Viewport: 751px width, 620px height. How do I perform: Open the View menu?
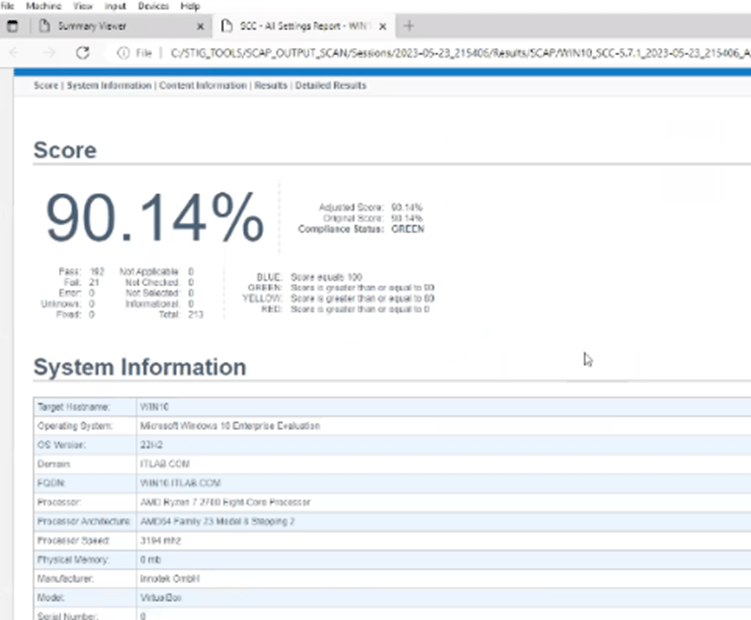click(x=83, y=6)
